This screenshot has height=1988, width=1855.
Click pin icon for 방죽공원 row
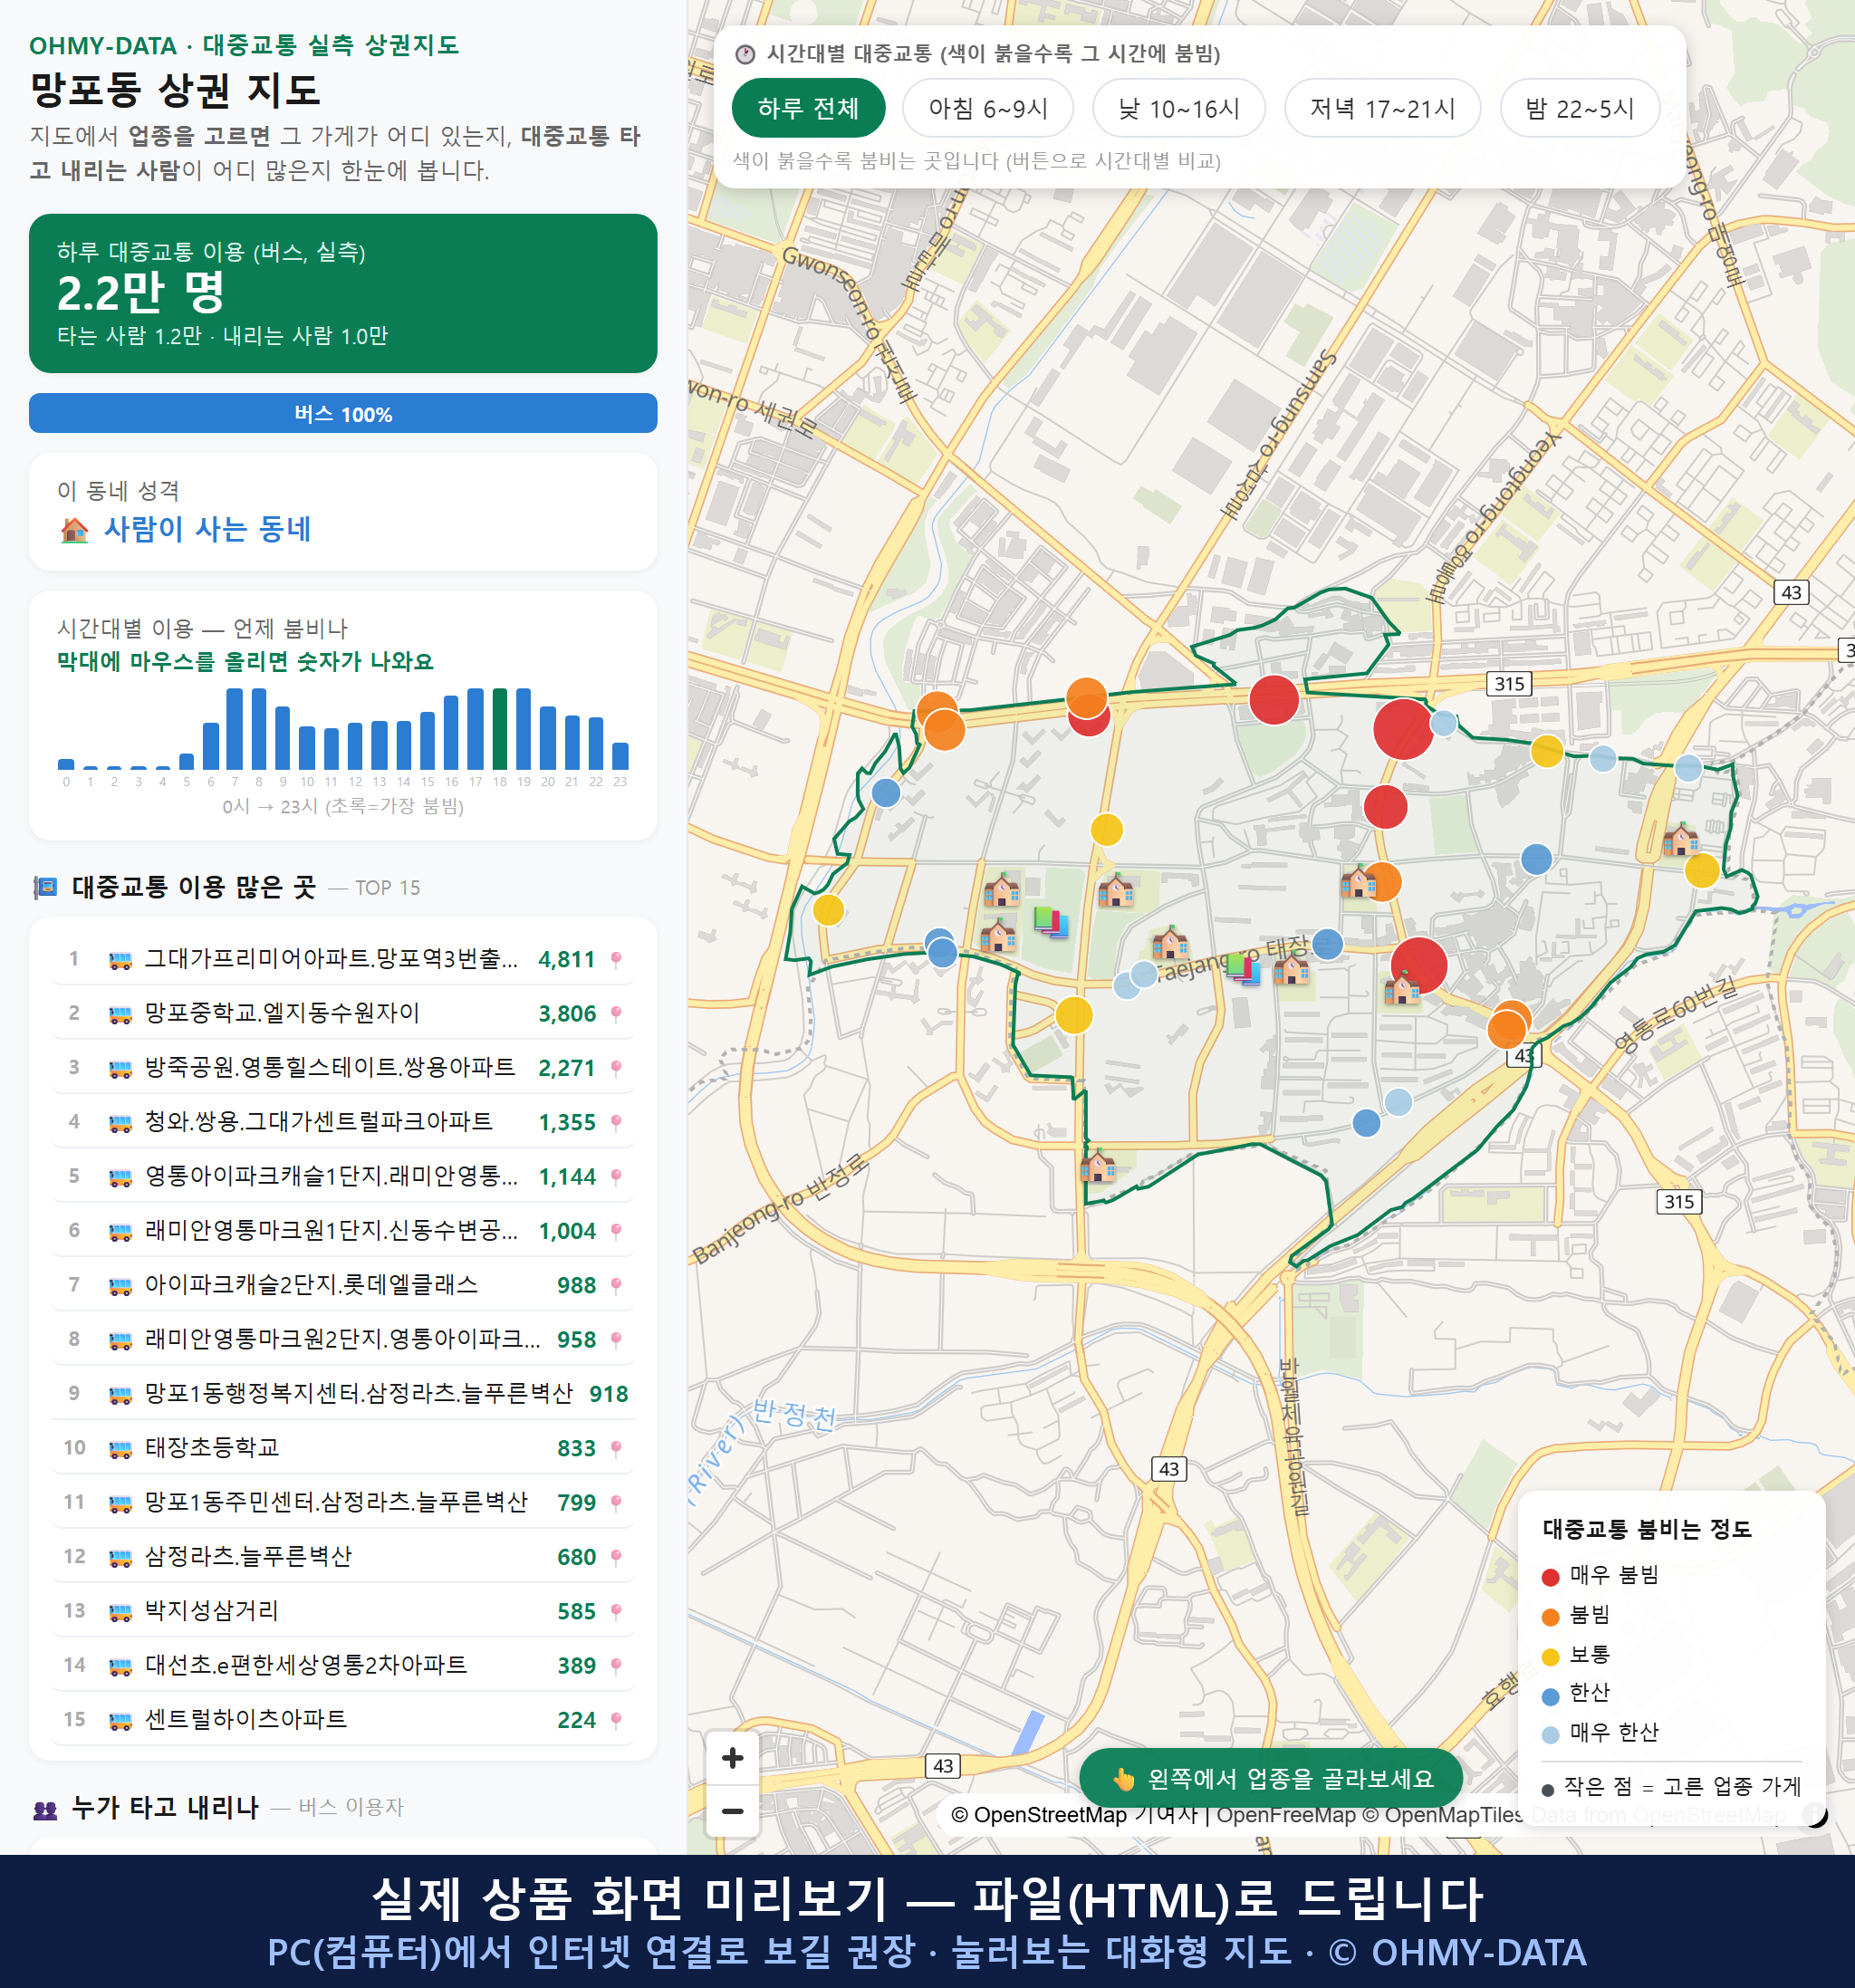pyautogui.click(x=616, y=1068)
